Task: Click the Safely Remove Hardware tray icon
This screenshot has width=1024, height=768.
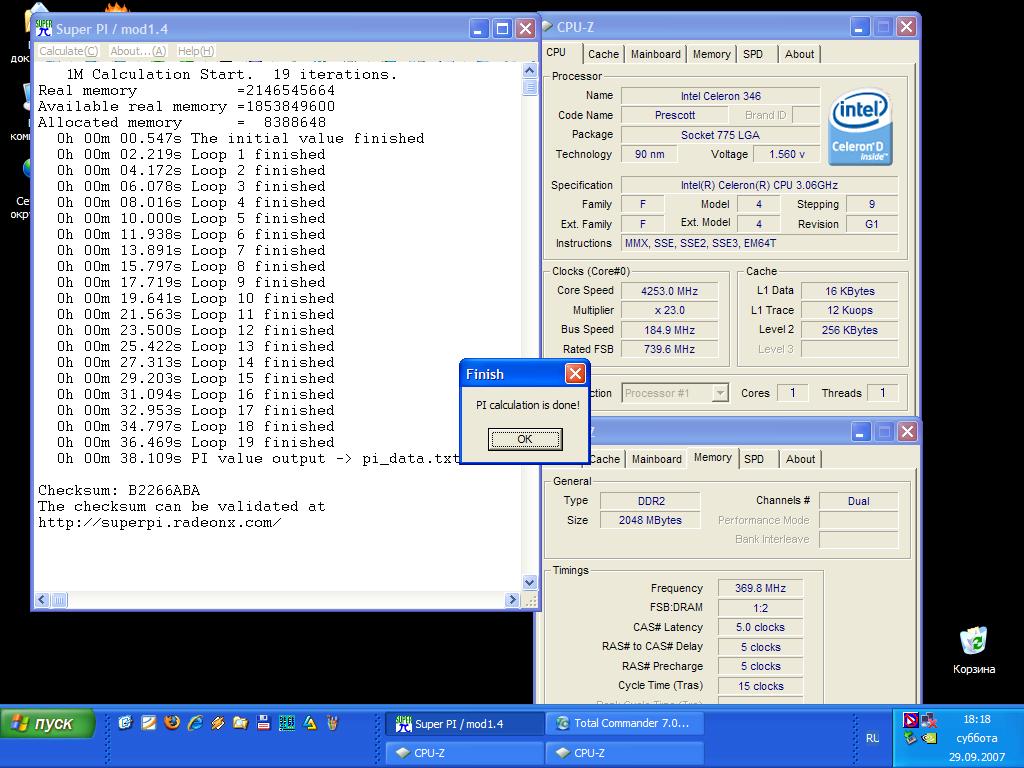Action: click(910, 739)
